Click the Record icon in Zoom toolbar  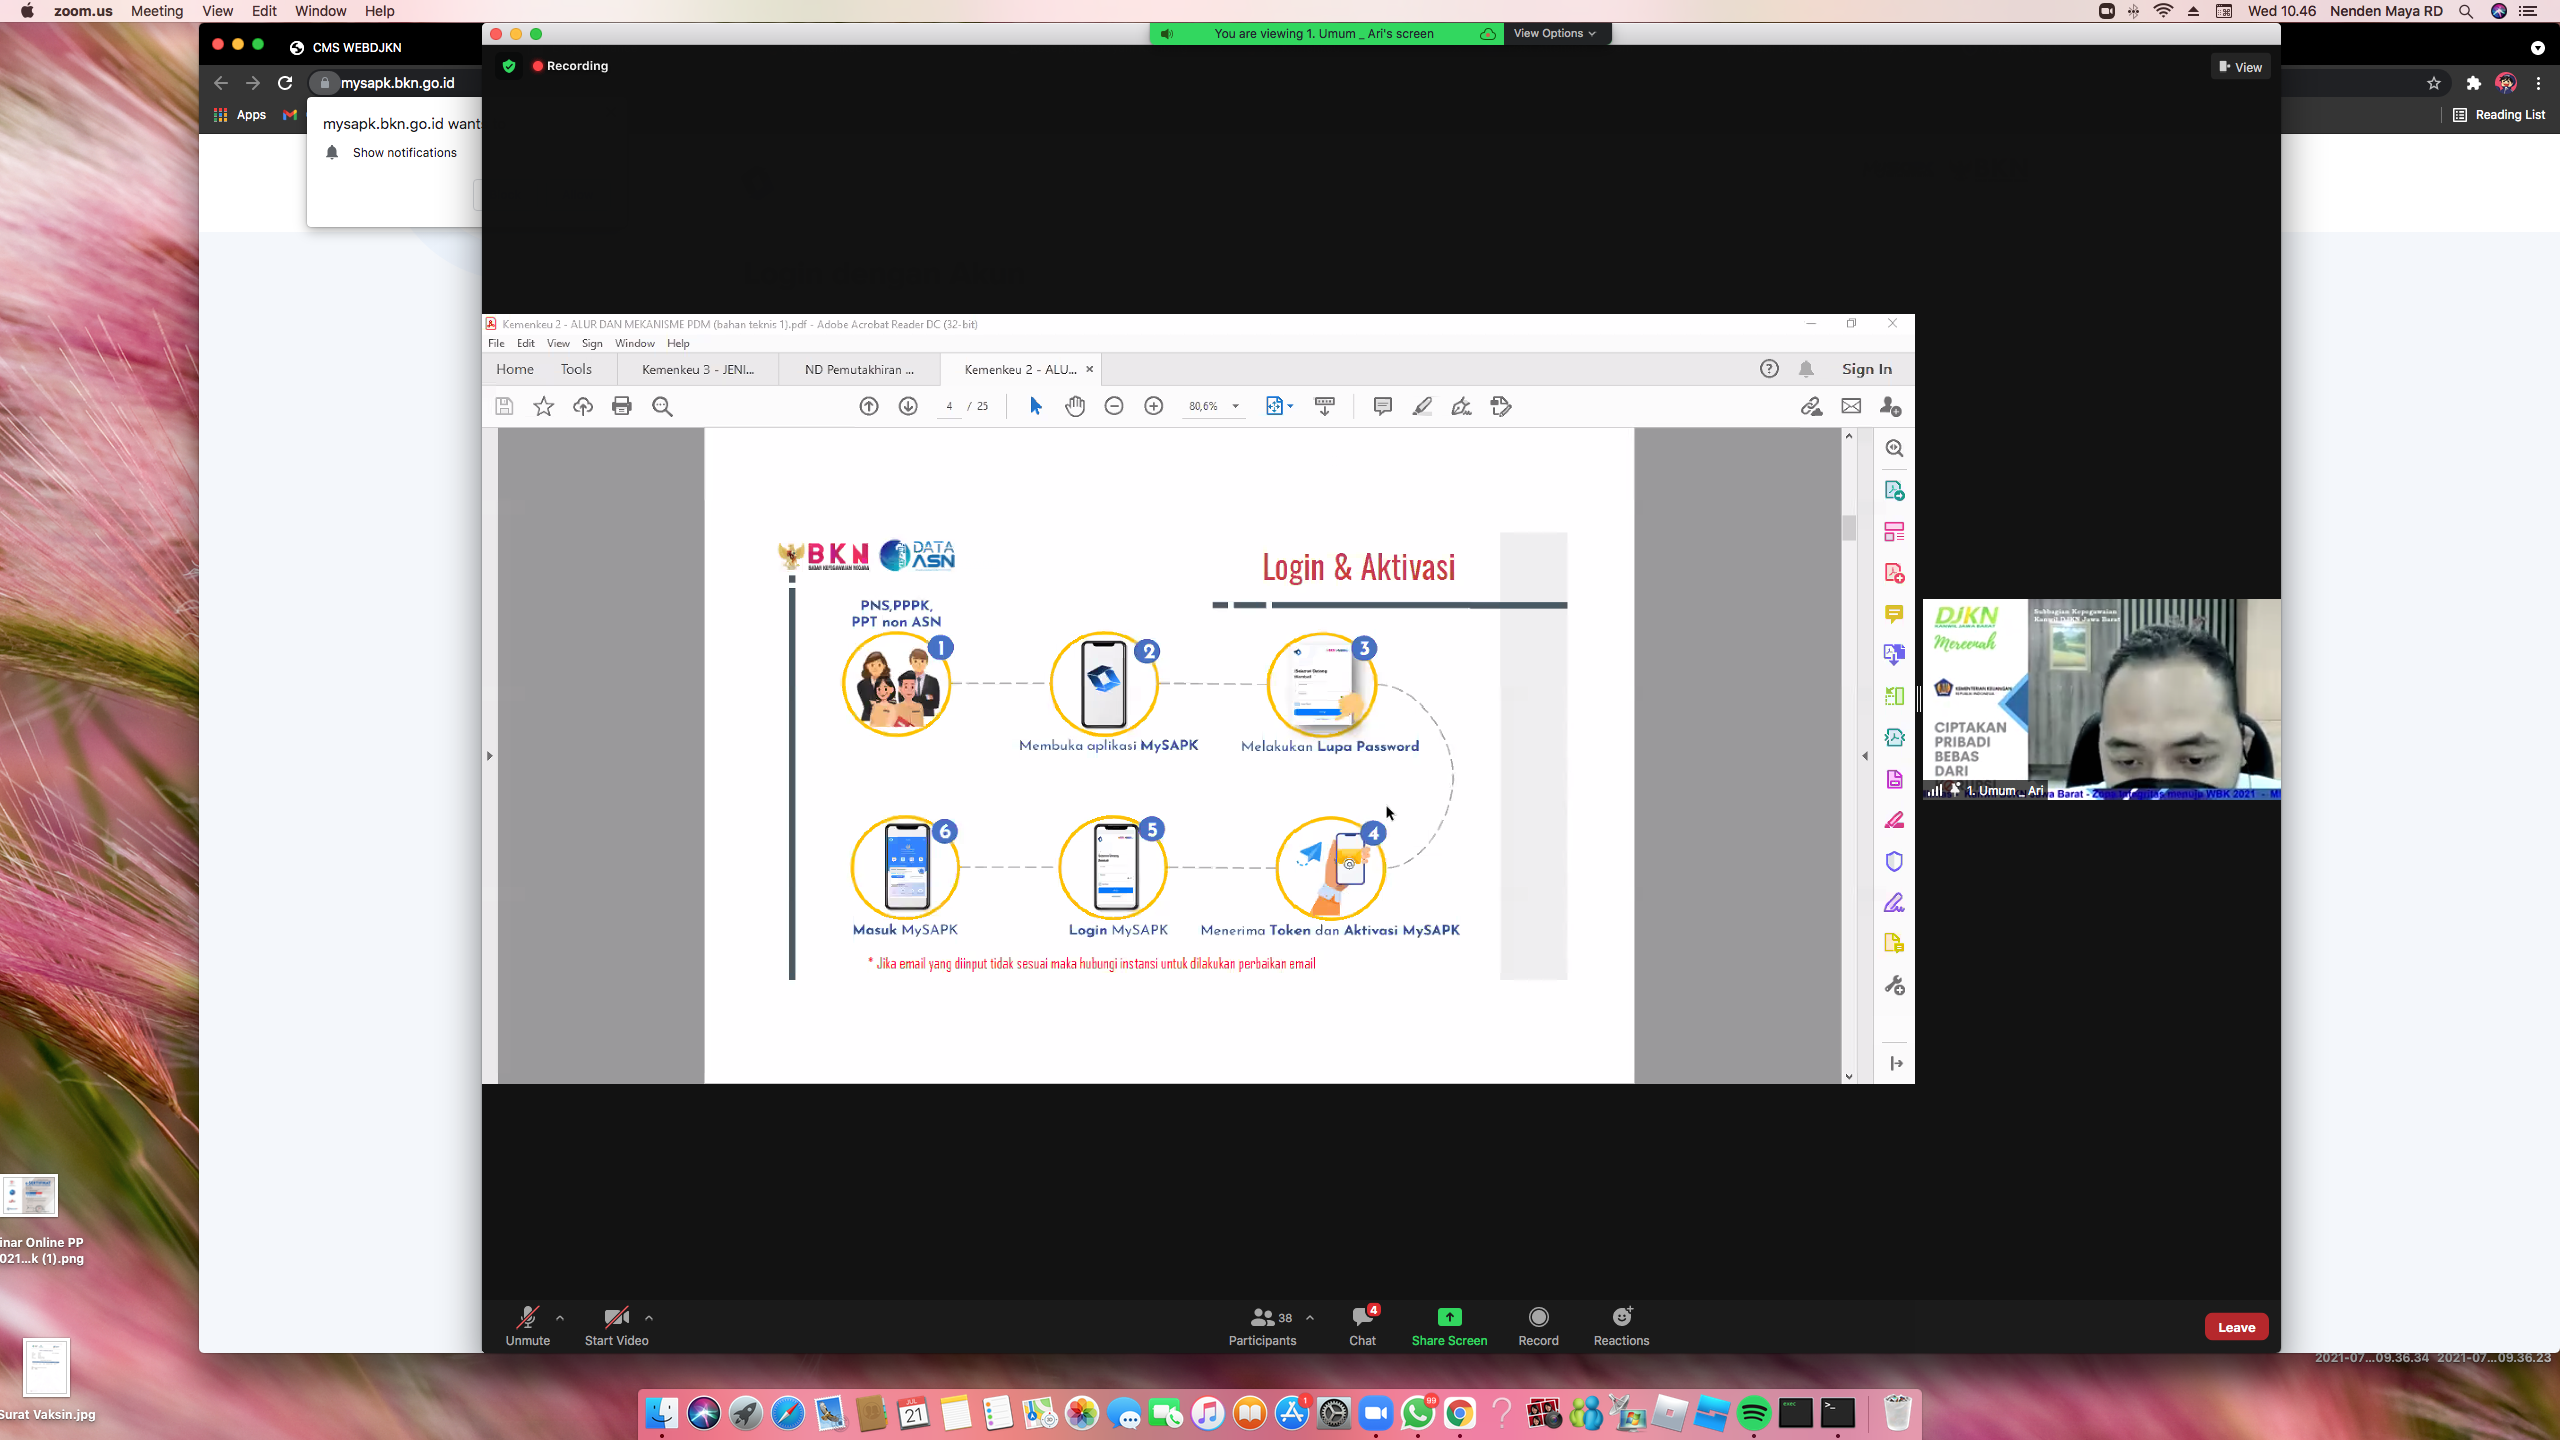(x=1538, y=1317)
